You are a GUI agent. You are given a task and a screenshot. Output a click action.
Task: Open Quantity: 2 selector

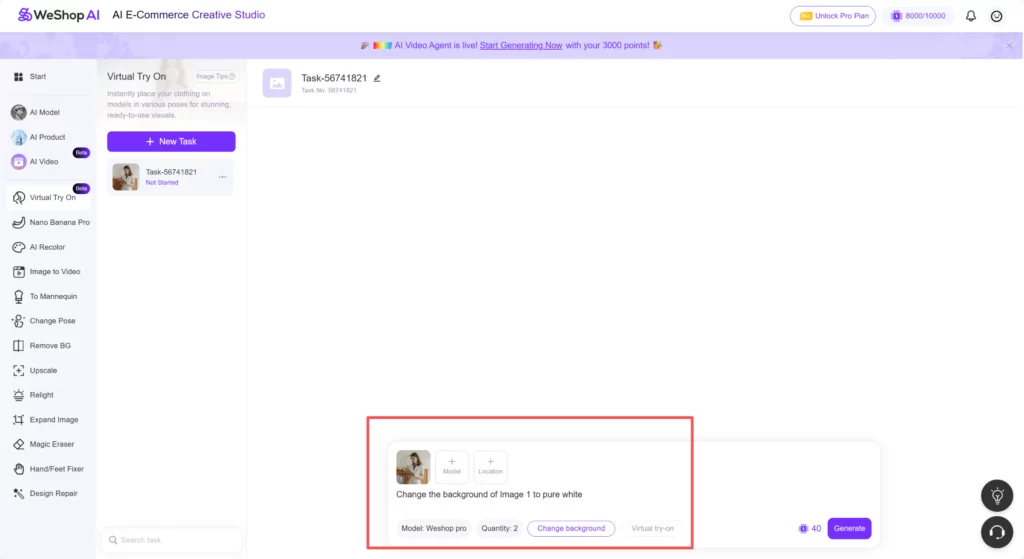500,528
